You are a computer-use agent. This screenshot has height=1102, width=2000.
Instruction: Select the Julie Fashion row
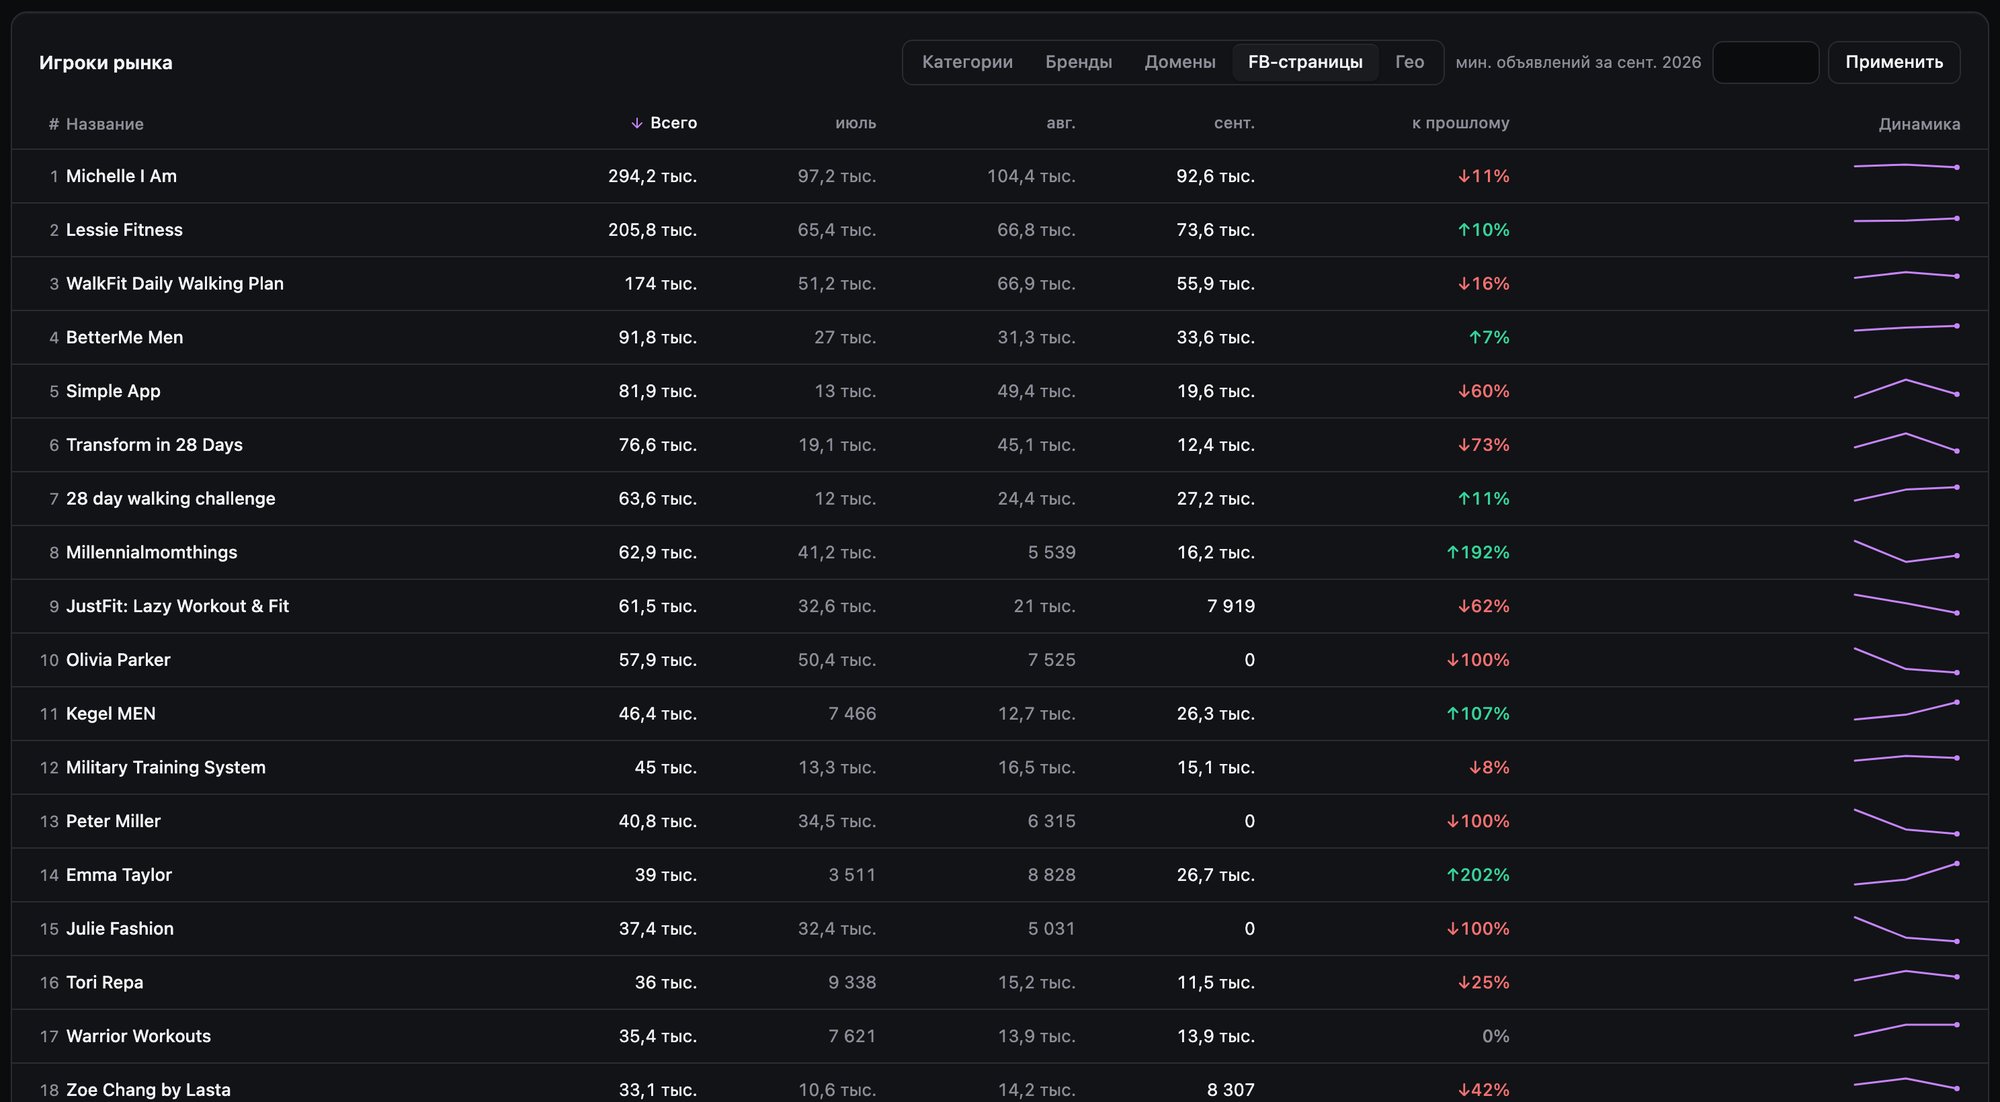click(x=1000, y=929)
